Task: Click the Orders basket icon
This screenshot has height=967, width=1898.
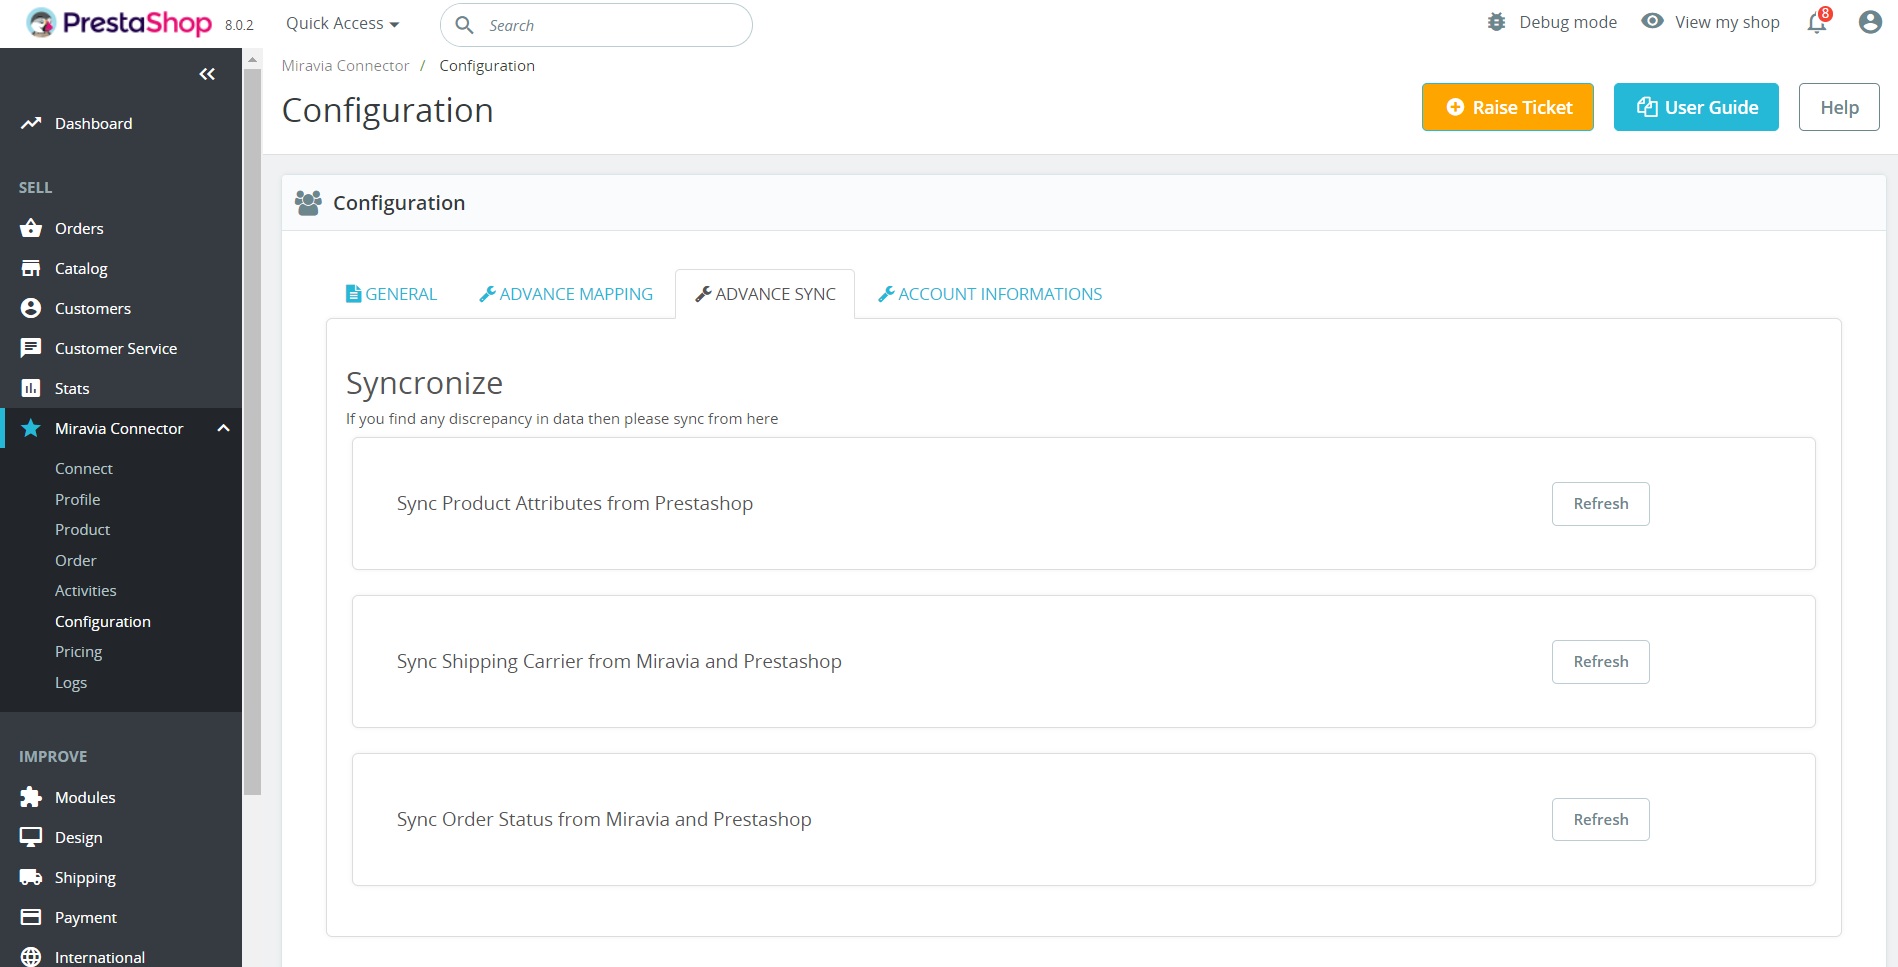Action: 31,228
